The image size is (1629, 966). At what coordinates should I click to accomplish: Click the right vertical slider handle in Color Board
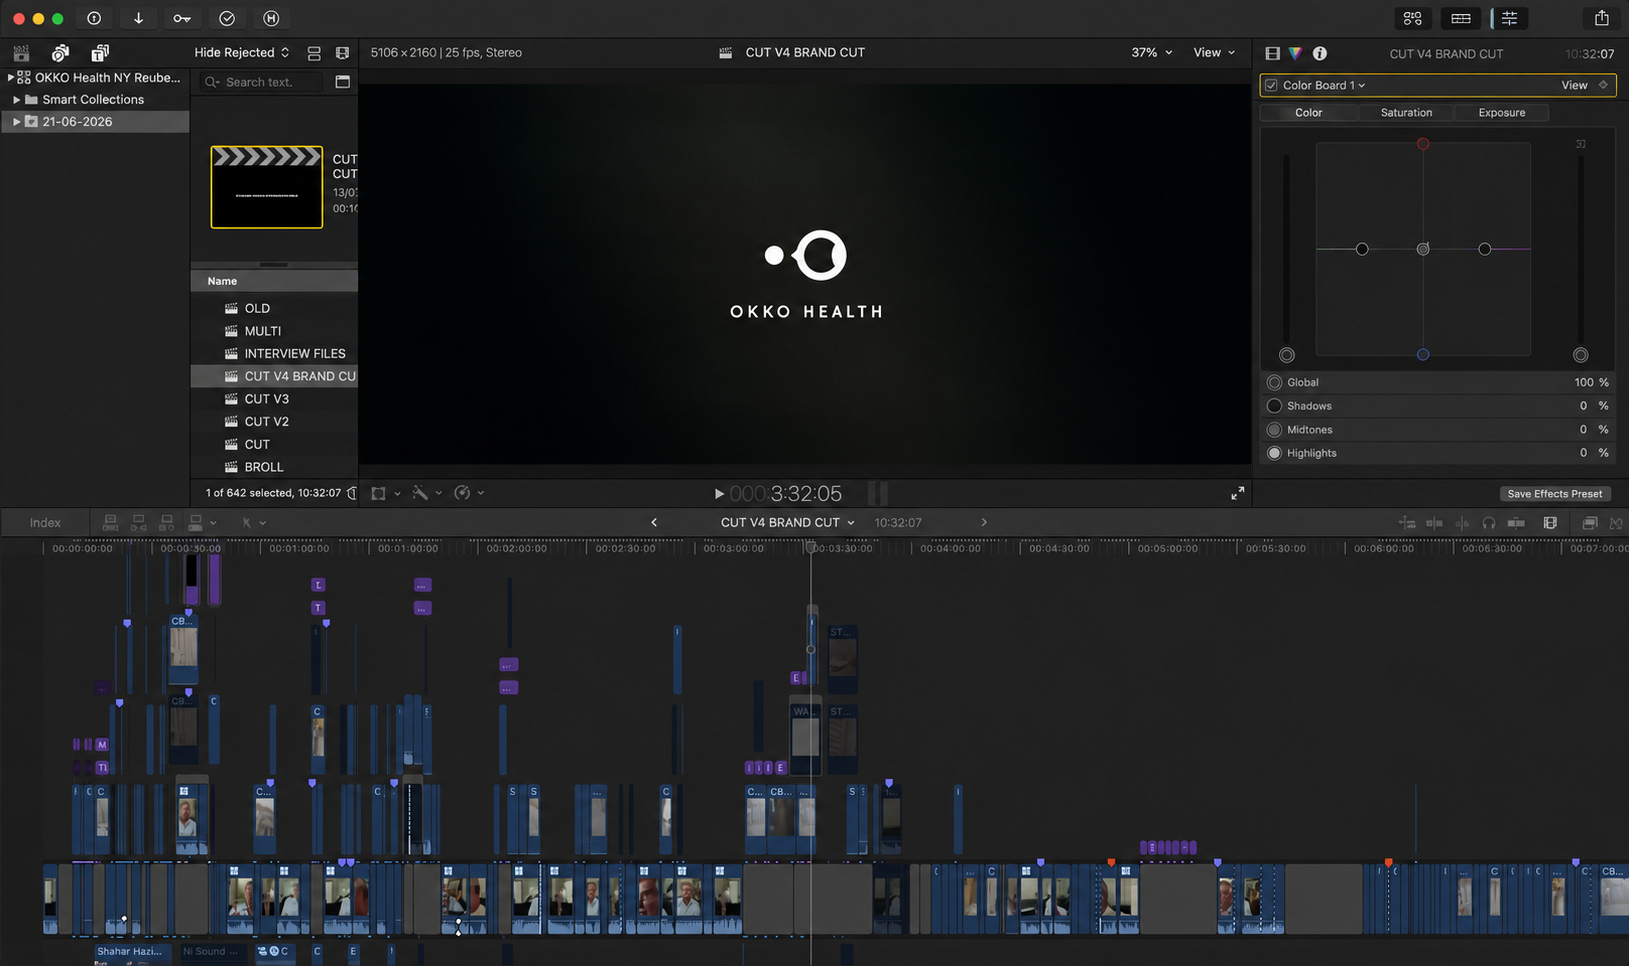[1580, 355]
